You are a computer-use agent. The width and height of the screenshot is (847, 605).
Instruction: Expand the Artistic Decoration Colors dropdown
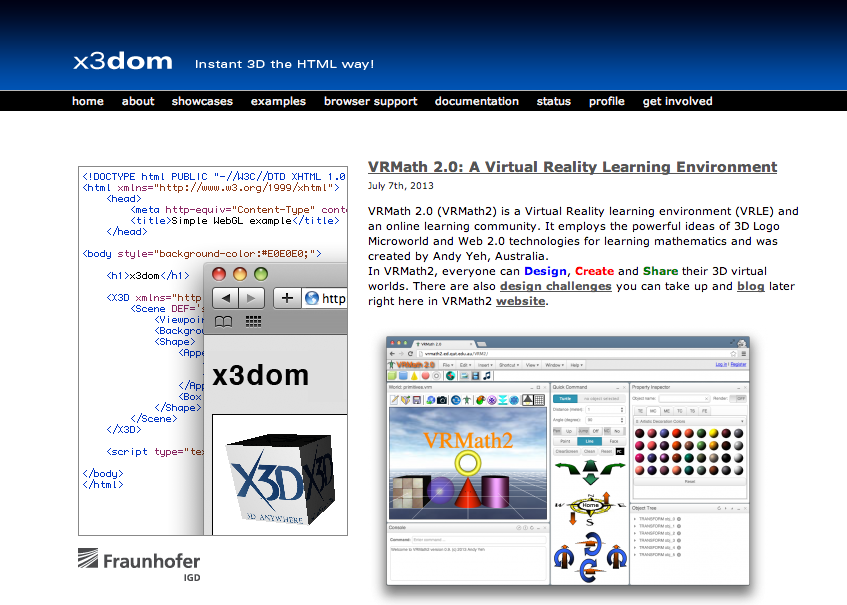pyautogui.click(x=689, y=422)
